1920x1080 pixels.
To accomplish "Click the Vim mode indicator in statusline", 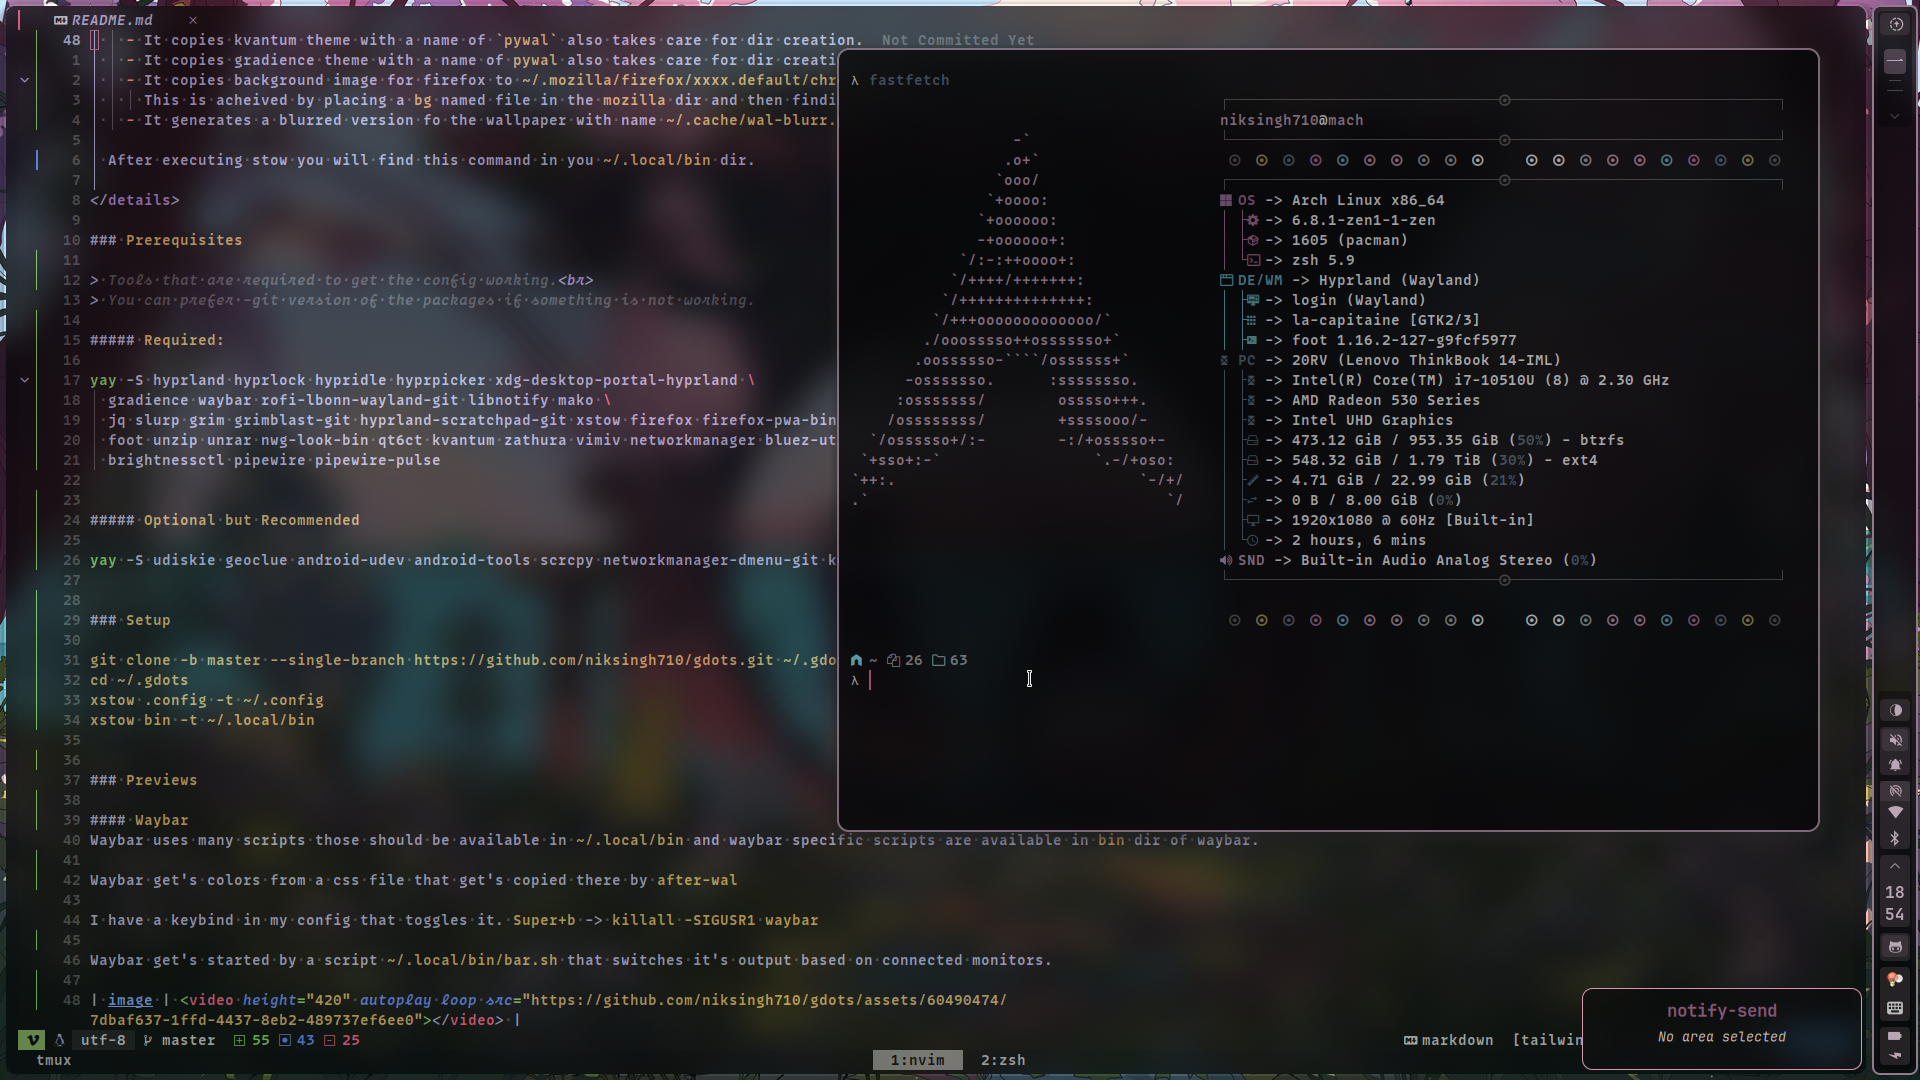I will [33, 1040].
